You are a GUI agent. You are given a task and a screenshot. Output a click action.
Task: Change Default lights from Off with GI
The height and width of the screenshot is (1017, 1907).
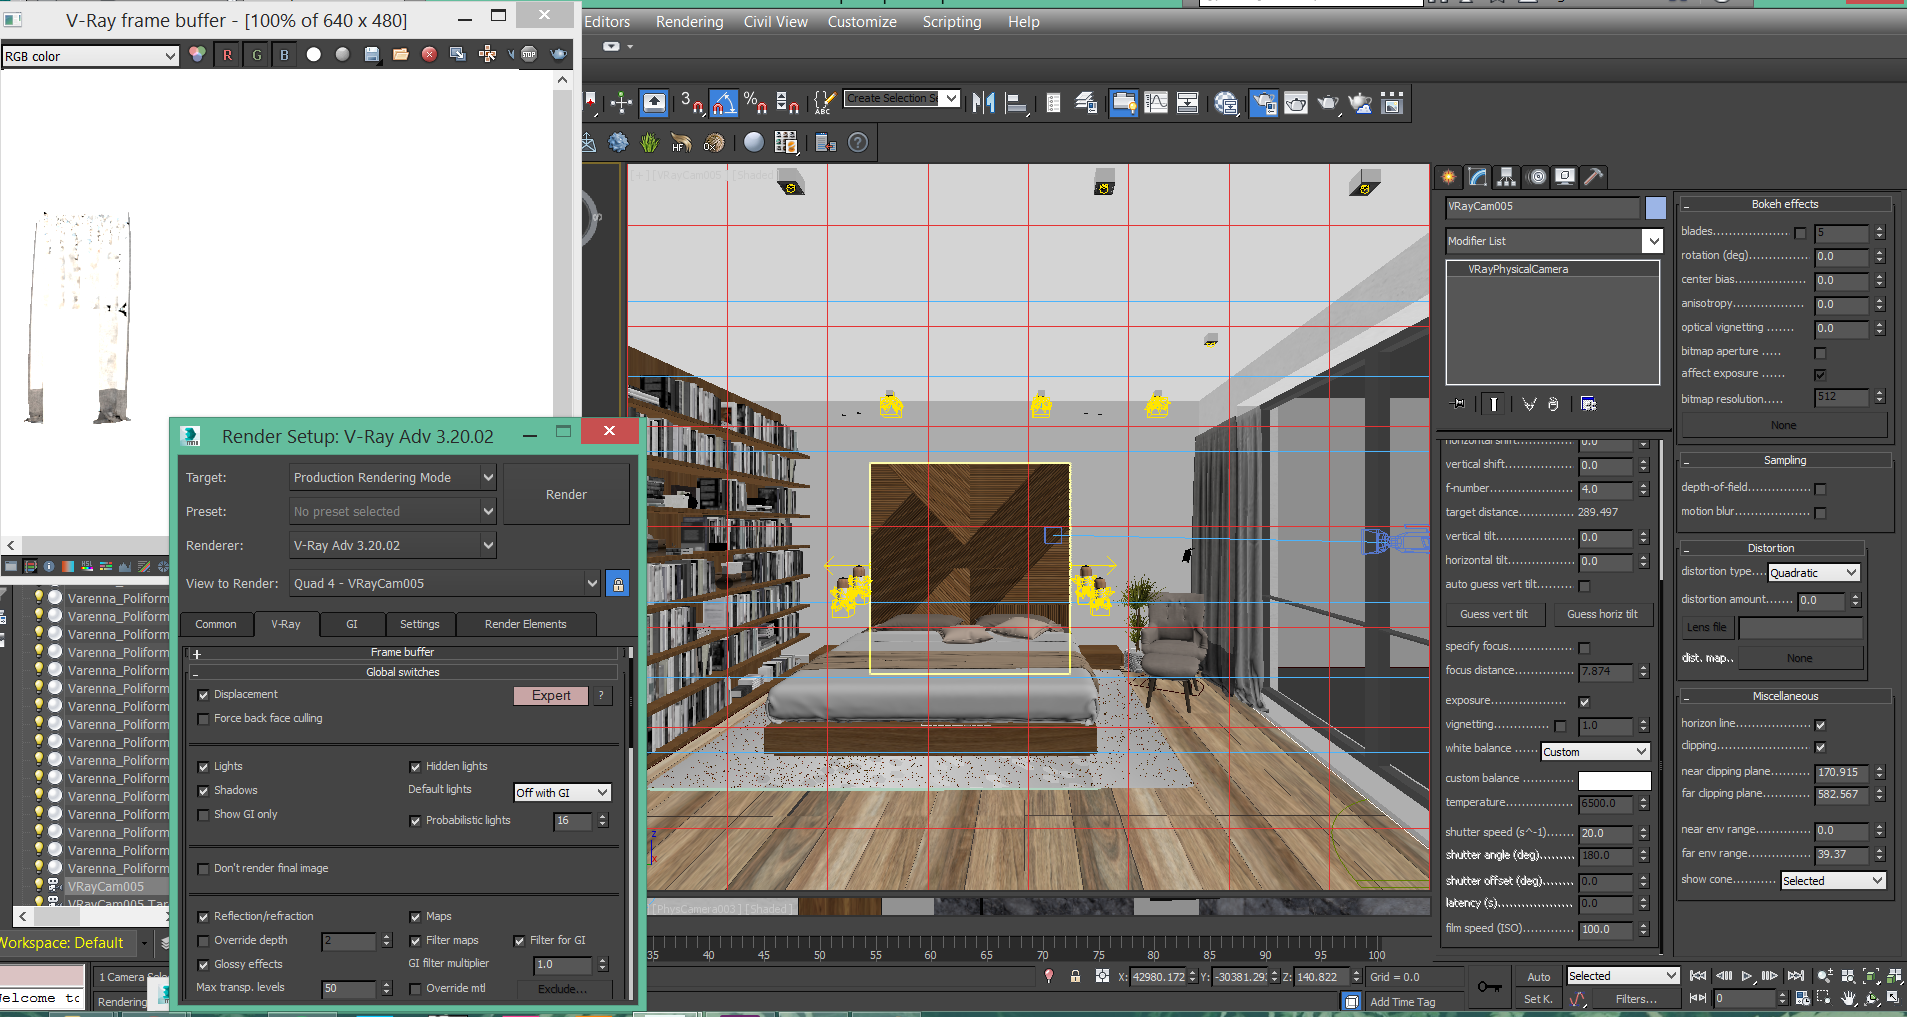(562, 792)
